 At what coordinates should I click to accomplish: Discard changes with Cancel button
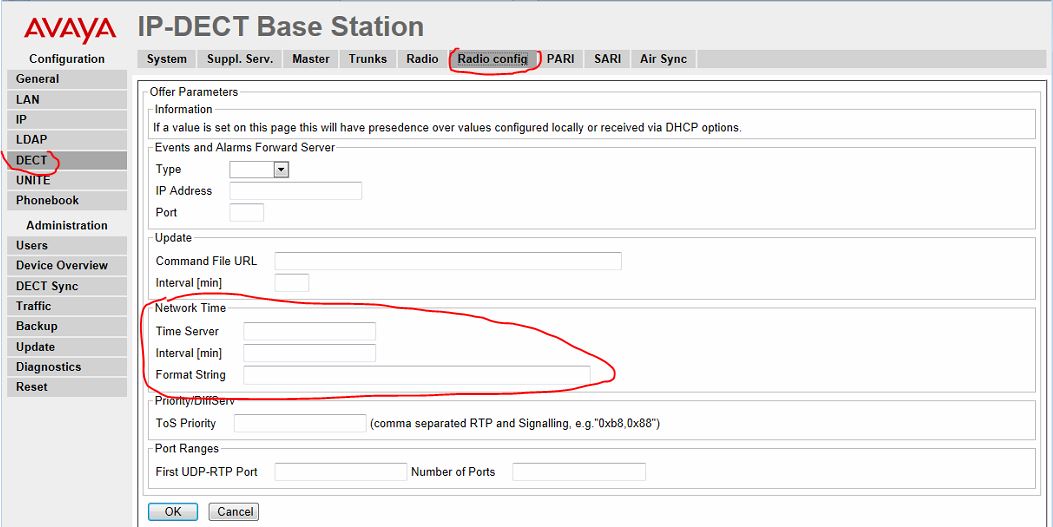pyautogui.click(x=234, y=512)
